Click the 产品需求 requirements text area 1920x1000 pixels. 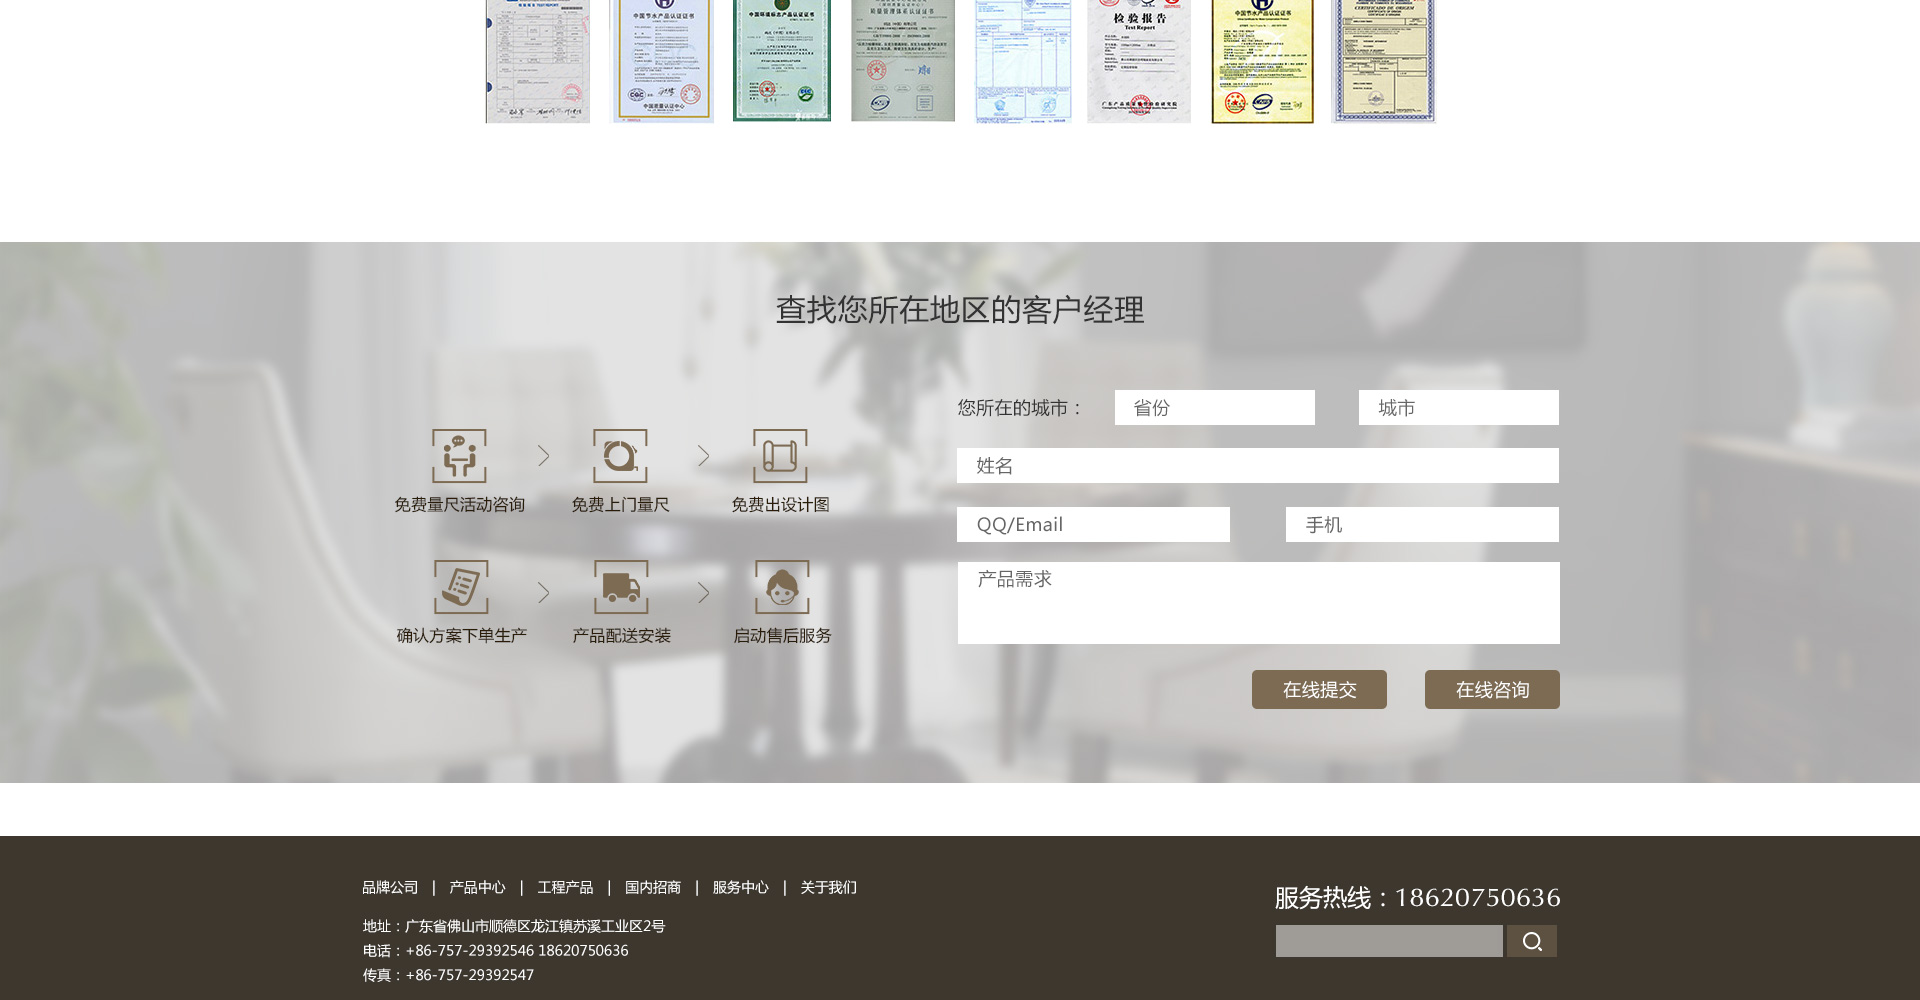[1258, 603]
